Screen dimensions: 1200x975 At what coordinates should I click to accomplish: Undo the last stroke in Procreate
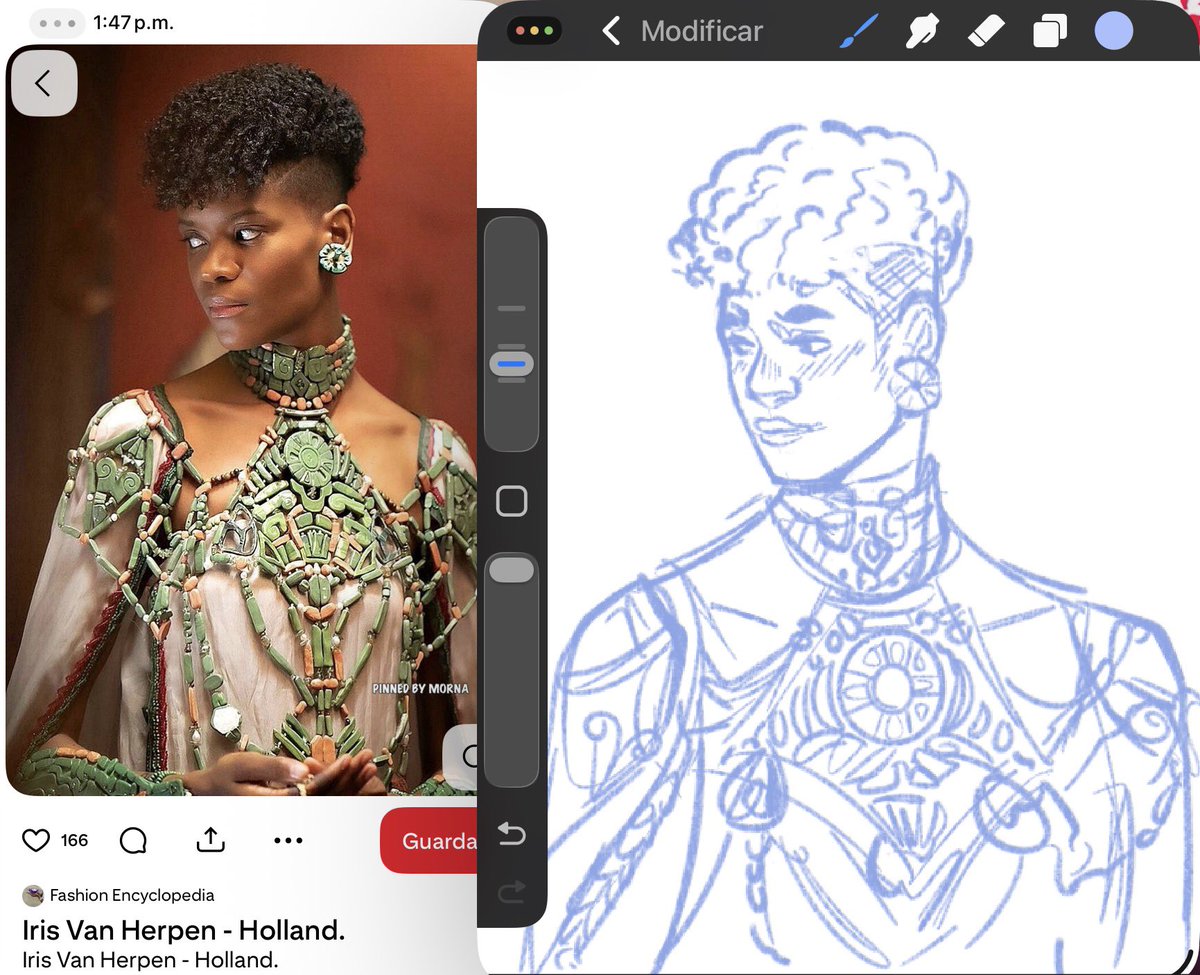click(x=511, y=834)
